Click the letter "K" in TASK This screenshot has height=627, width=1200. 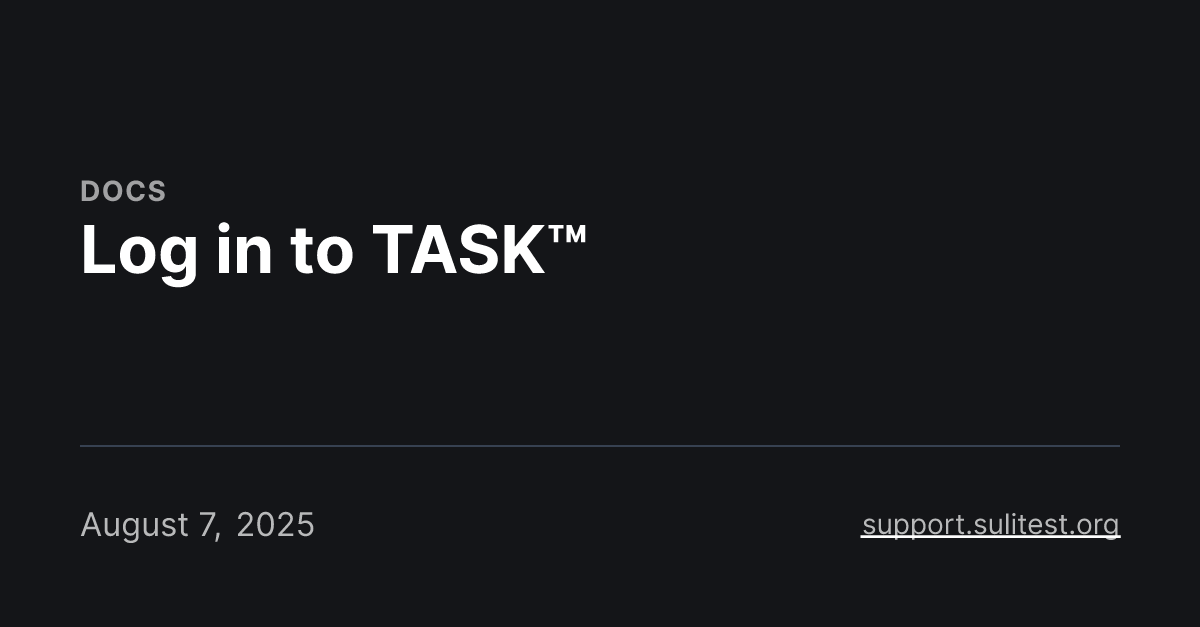pos(522,250)
